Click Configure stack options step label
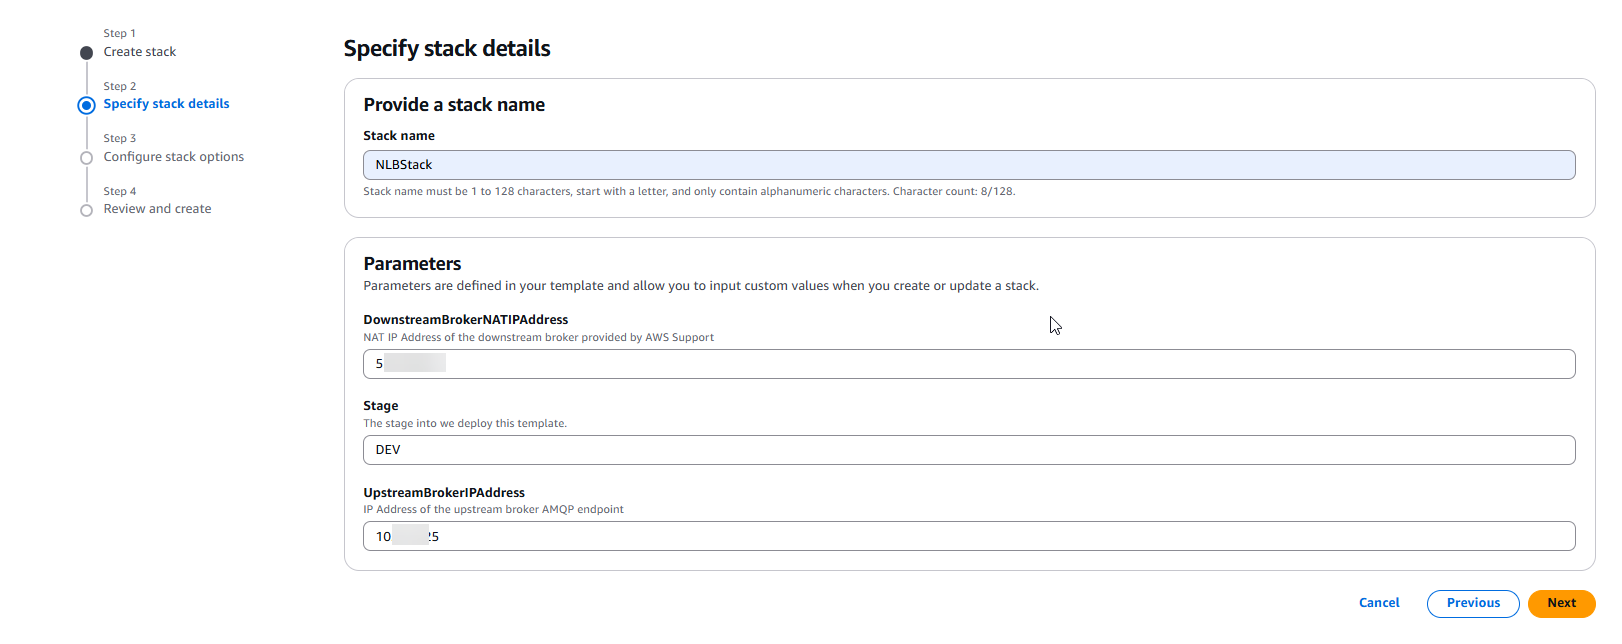Image resolution: width=1622 pixels, height=644 pixels. tap(174, 157)
